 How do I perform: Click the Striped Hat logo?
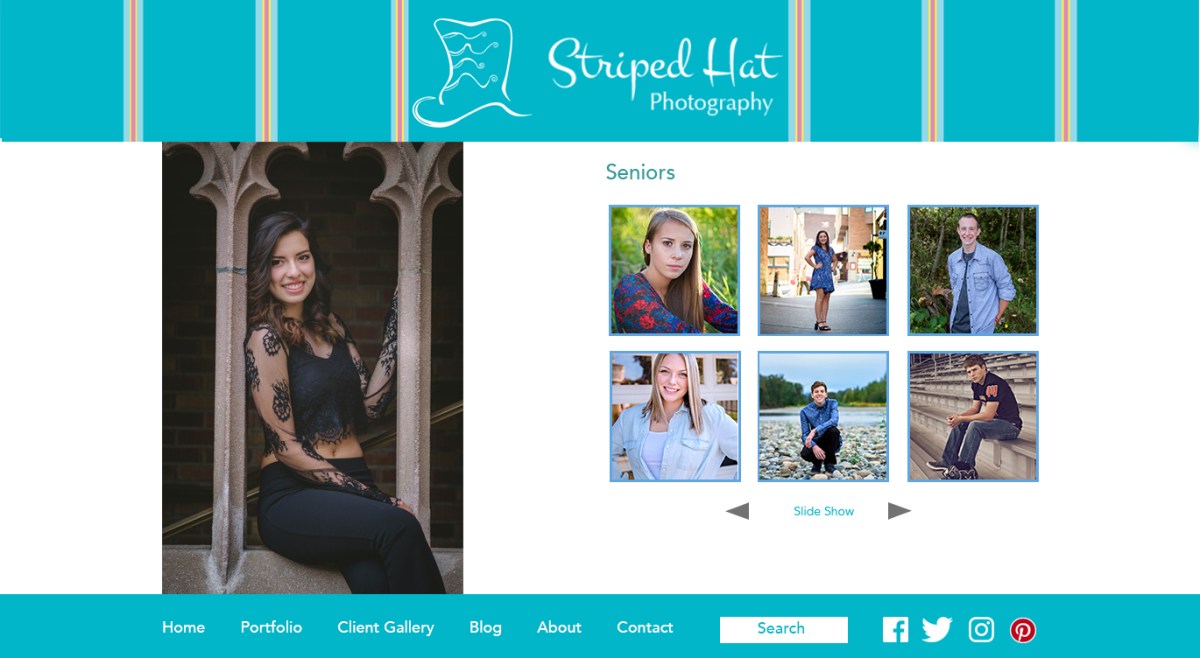(x=597, y=72)
